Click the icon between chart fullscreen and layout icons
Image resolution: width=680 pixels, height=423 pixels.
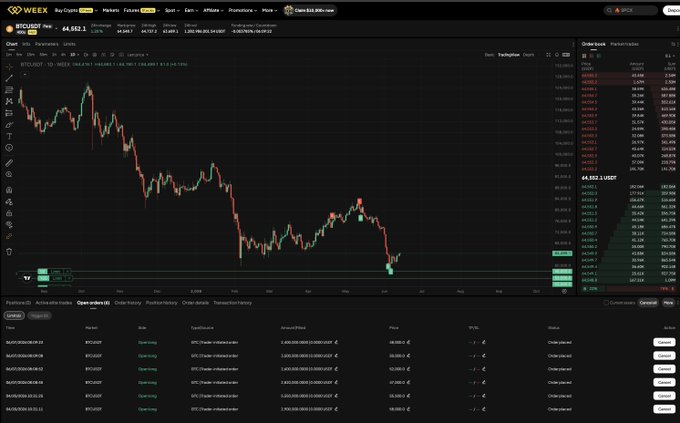557,55
